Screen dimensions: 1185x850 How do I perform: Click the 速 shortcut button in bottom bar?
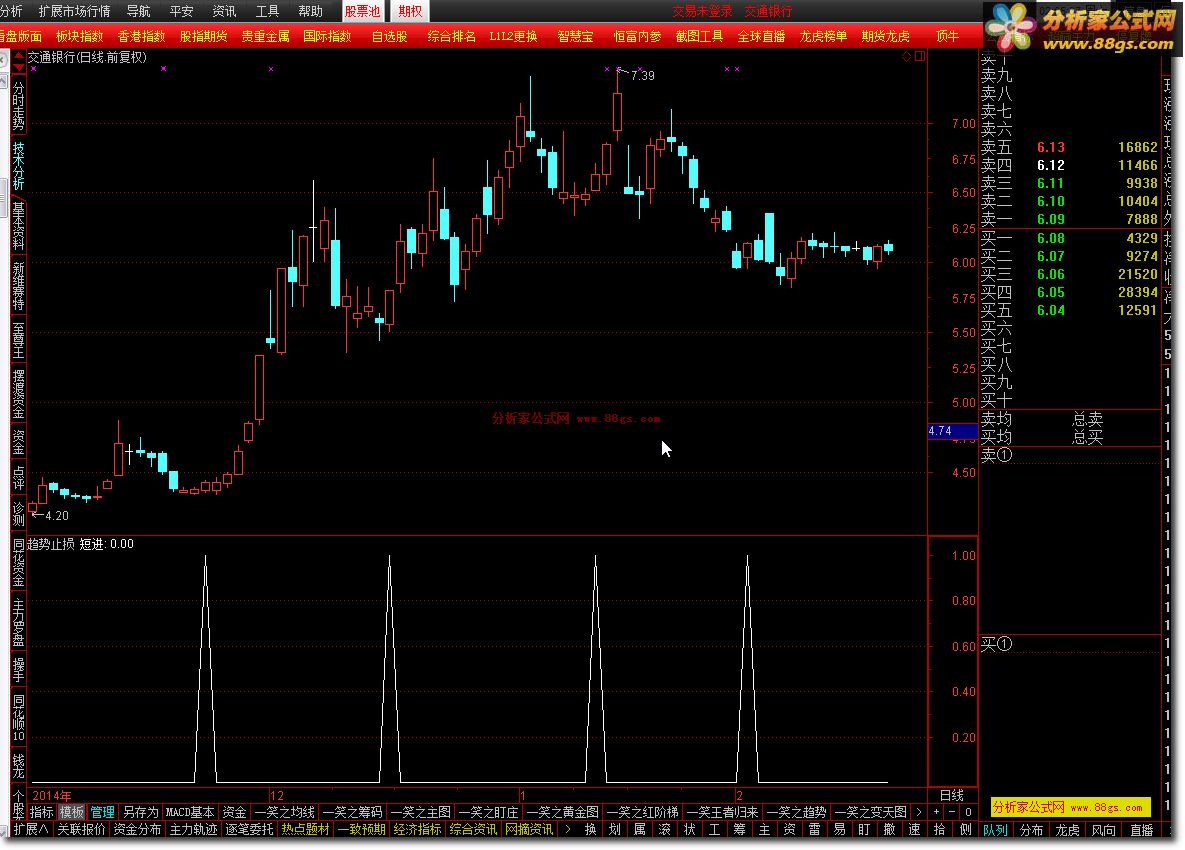tap(914, 830)
